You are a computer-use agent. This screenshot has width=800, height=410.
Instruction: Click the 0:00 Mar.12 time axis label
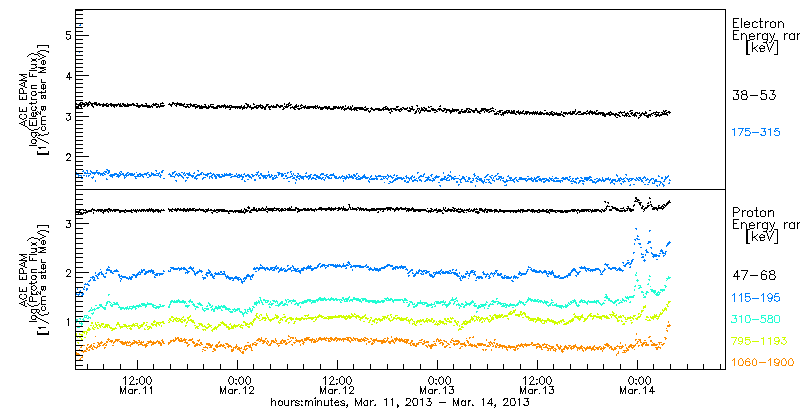237,385
